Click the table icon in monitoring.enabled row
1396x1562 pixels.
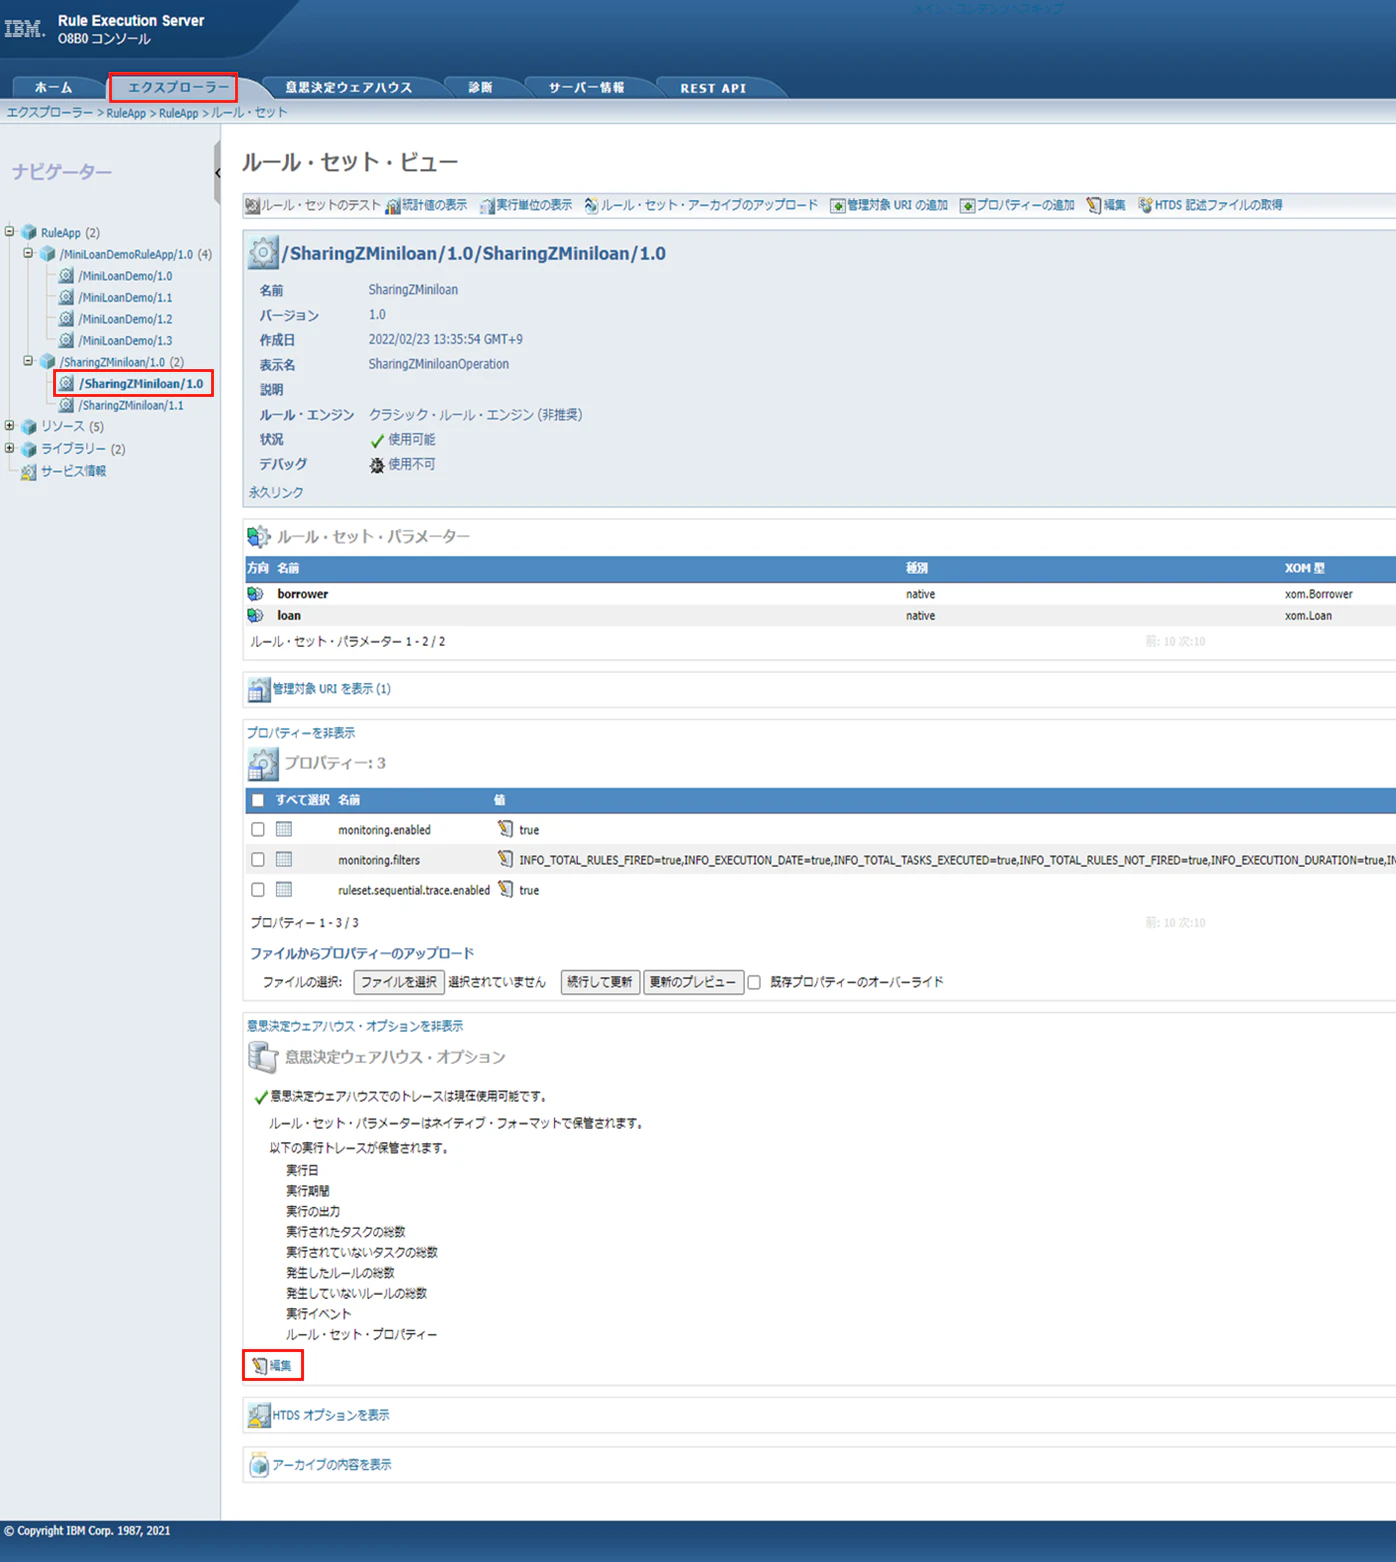284,829
